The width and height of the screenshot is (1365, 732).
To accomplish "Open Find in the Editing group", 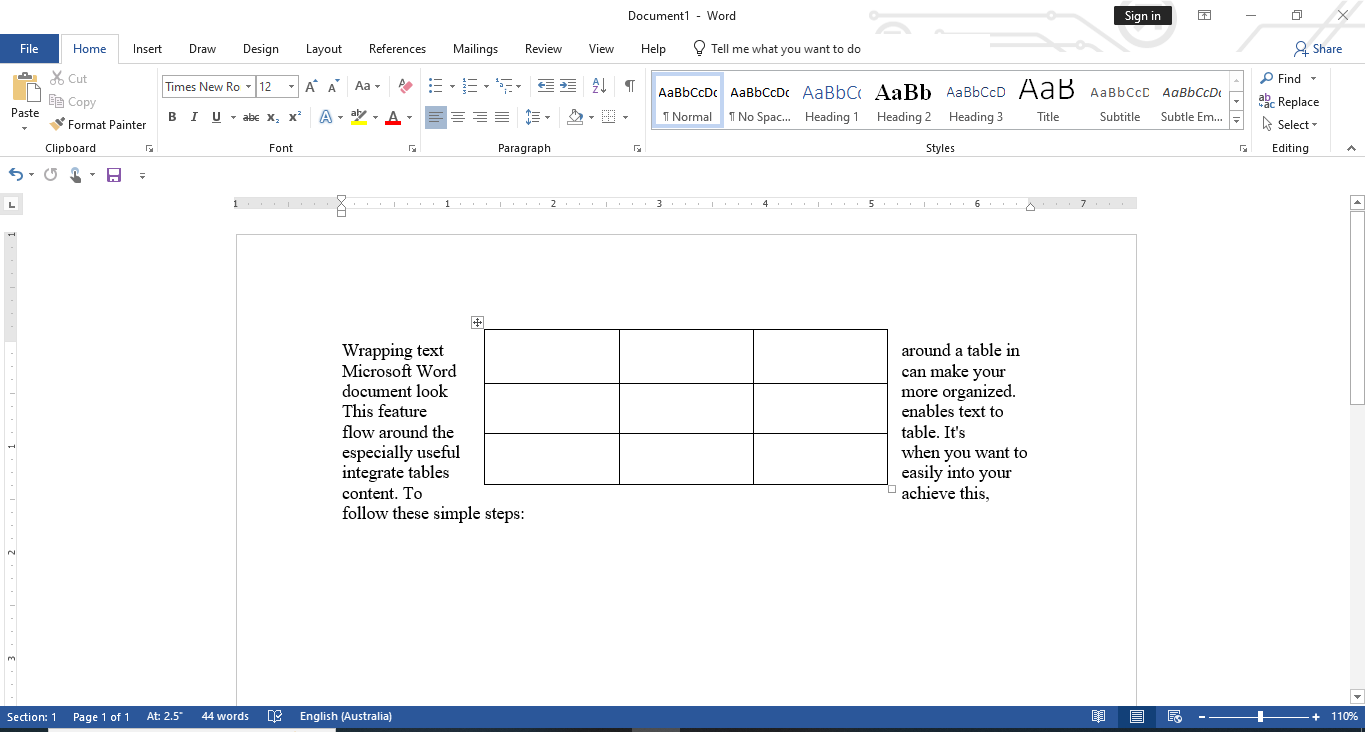I will (1283, 78).
